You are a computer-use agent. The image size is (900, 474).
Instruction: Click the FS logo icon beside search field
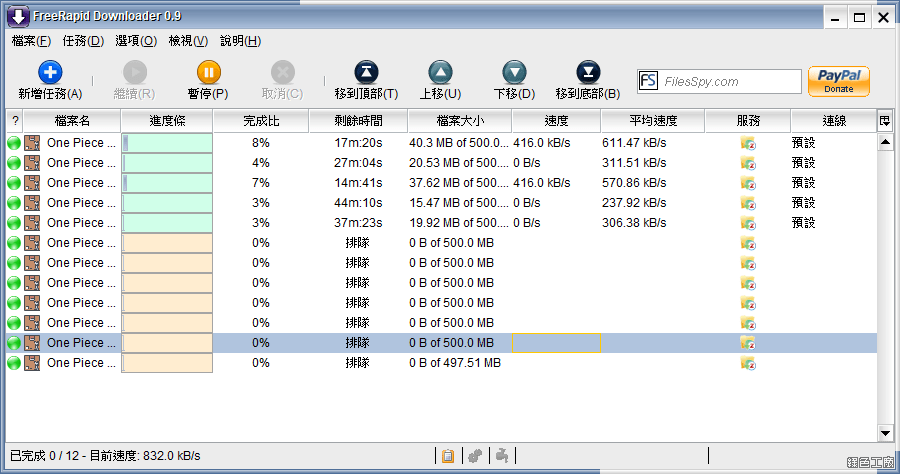(x=648, y=81)
